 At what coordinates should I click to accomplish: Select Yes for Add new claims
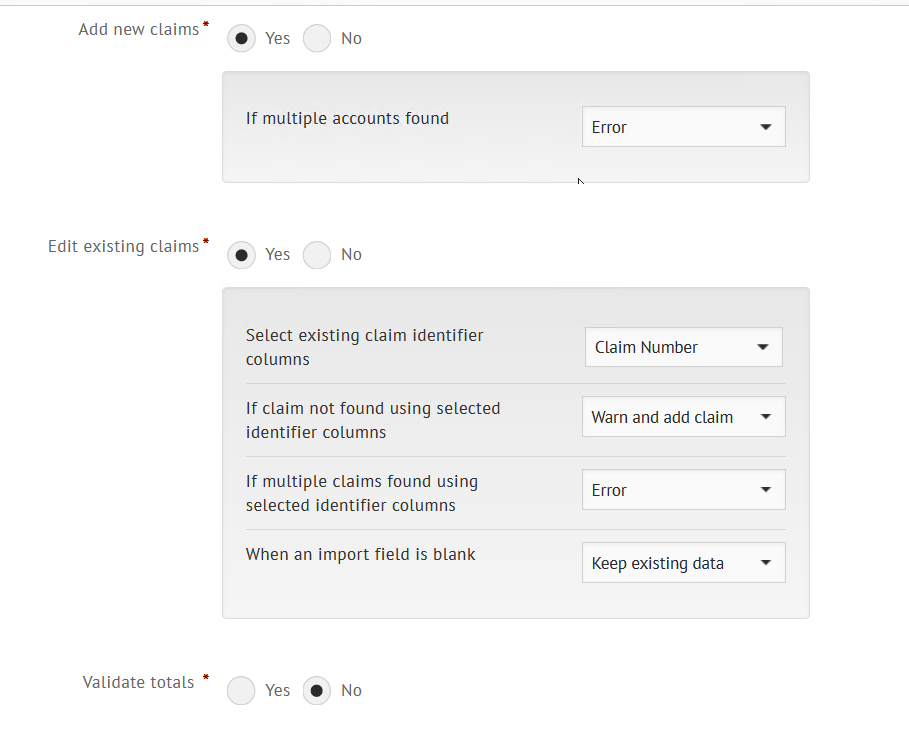tap(241, 39)
